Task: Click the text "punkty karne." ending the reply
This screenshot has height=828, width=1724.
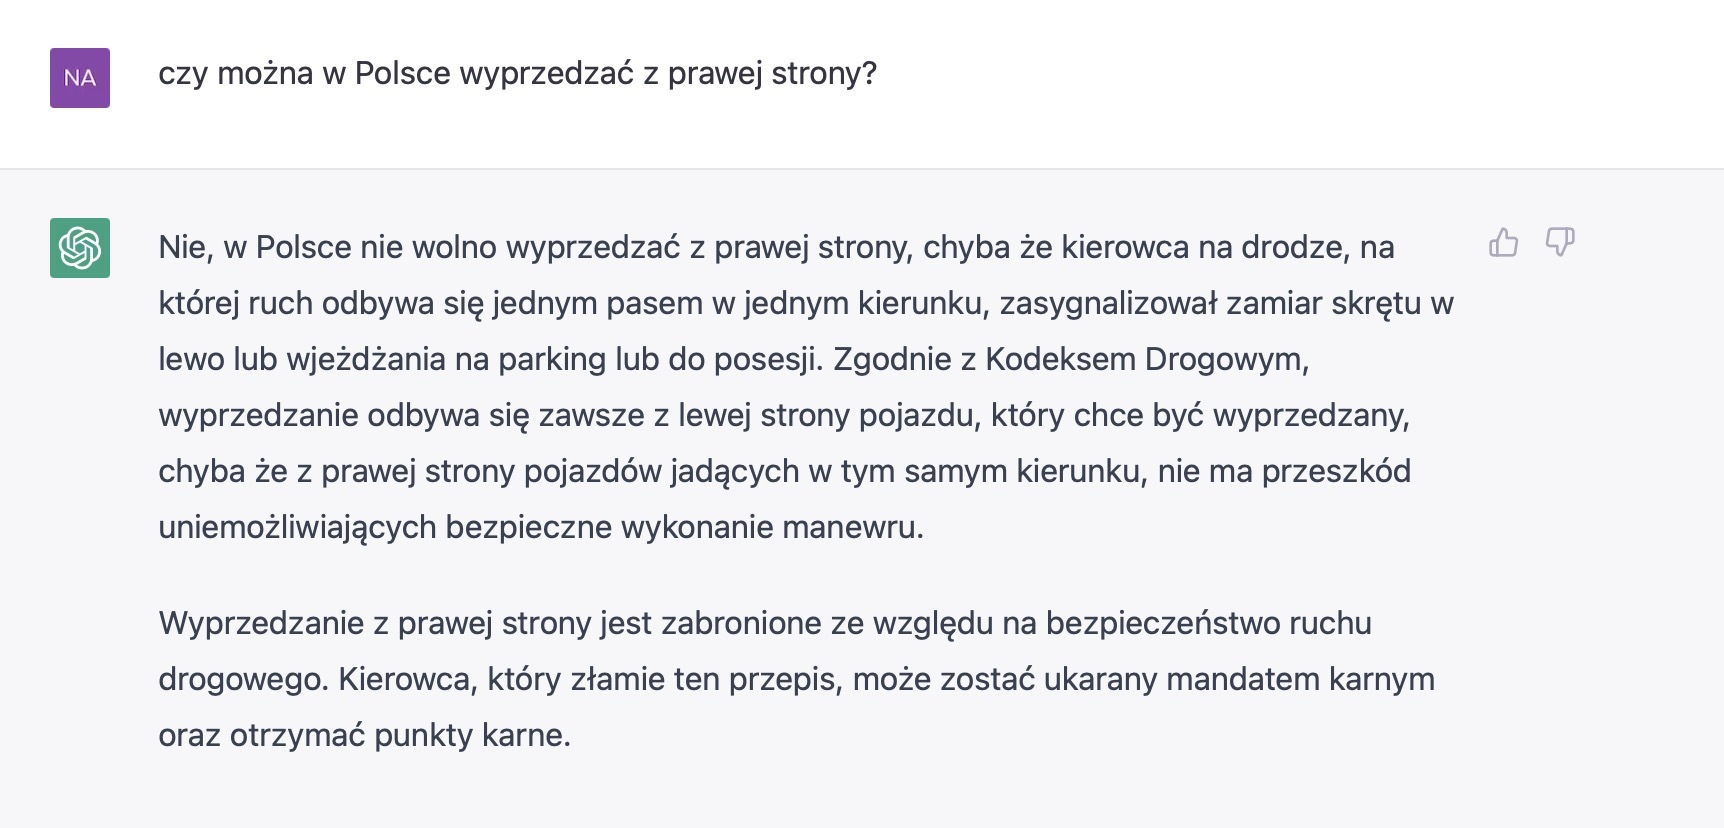Action: 472,735
